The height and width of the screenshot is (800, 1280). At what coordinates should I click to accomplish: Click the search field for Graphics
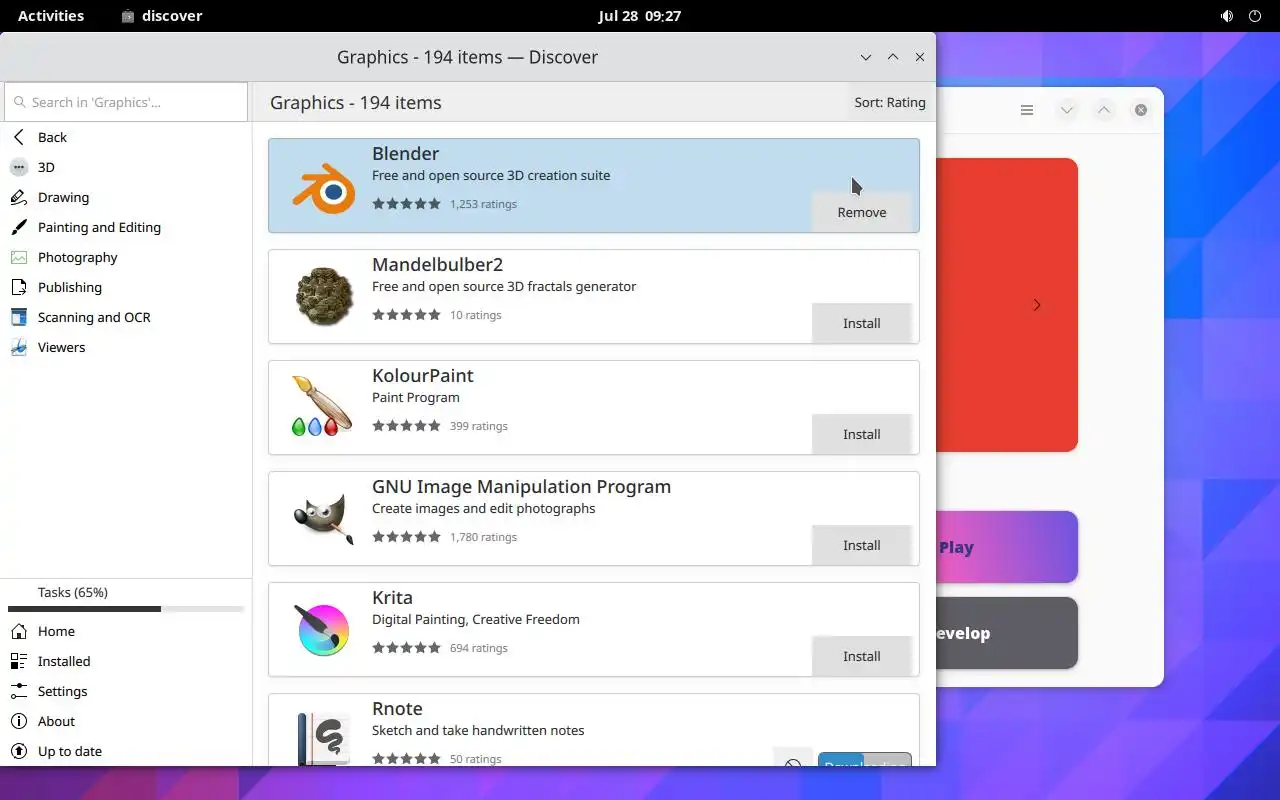click(x=126, y=102)
